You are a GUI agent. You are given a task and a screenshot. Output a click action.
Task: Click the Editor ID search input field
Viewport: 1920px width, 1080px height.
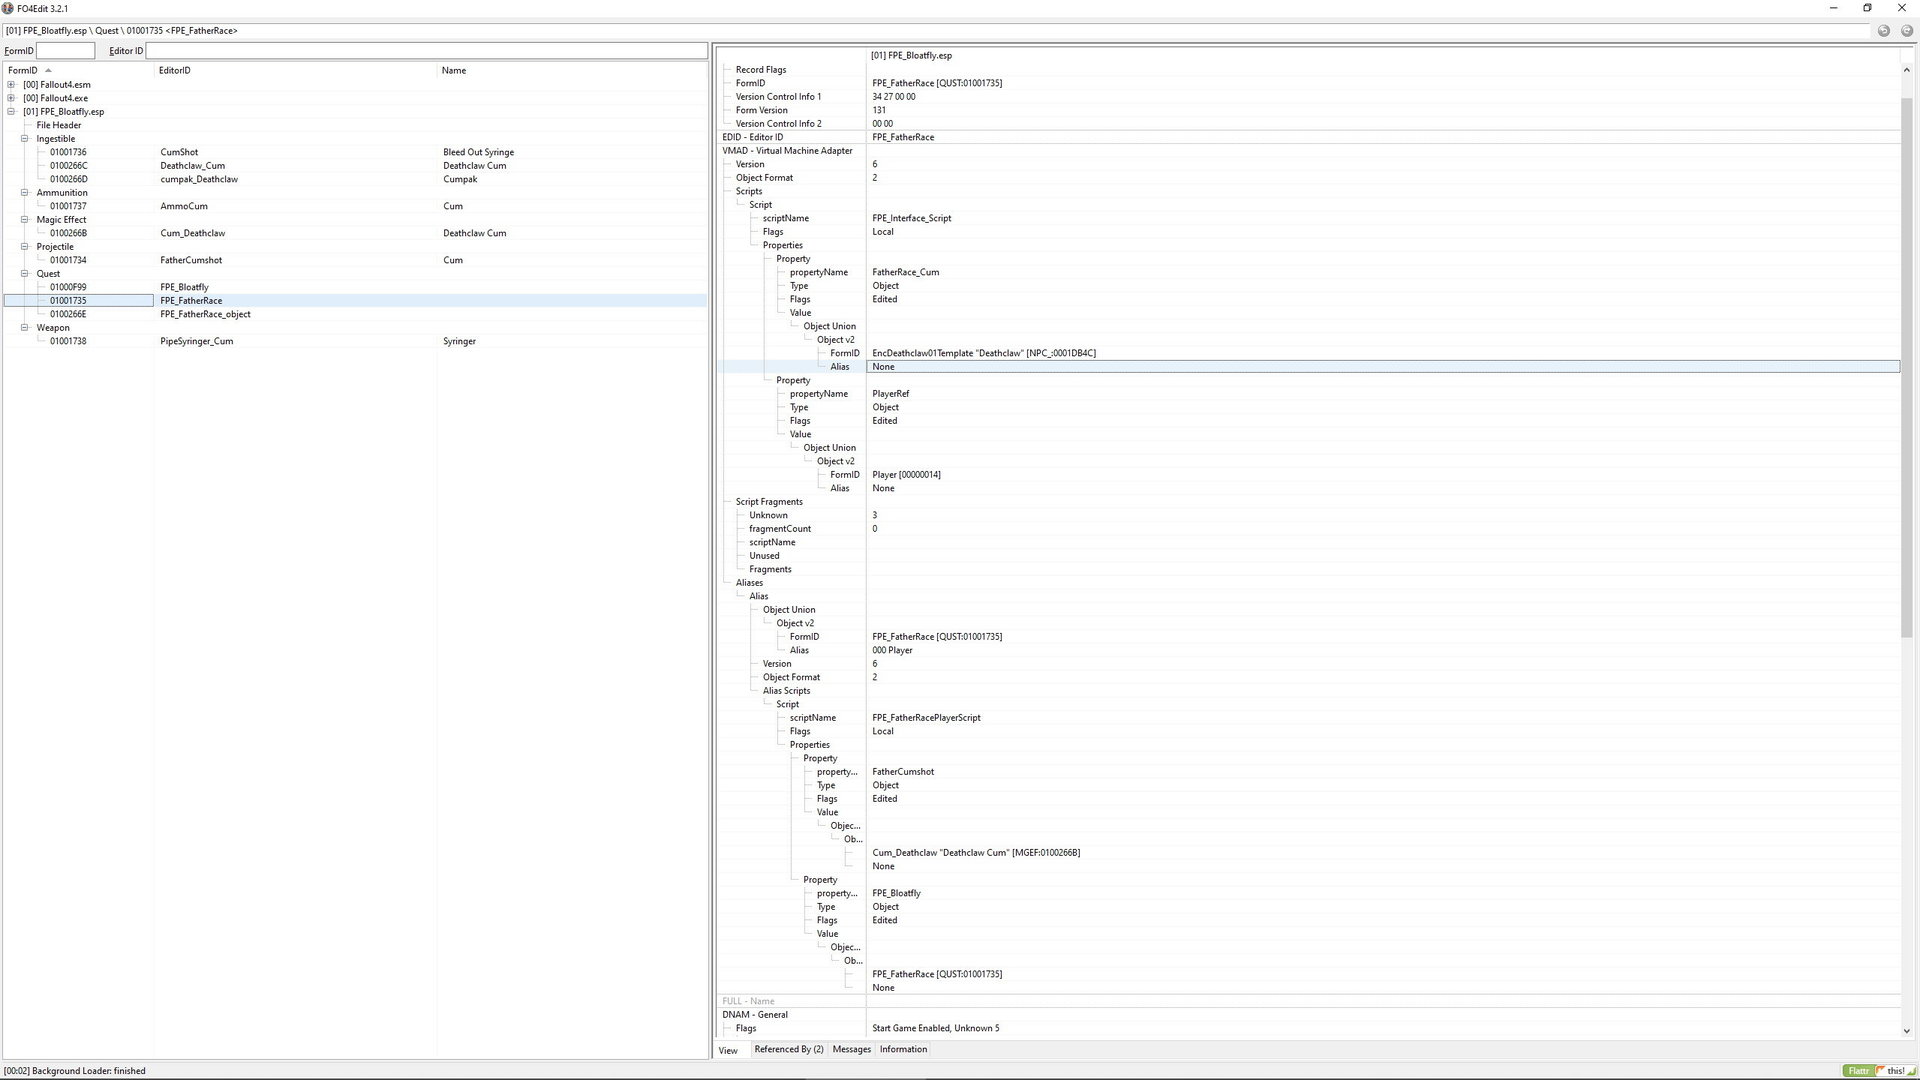coord(426,51)
